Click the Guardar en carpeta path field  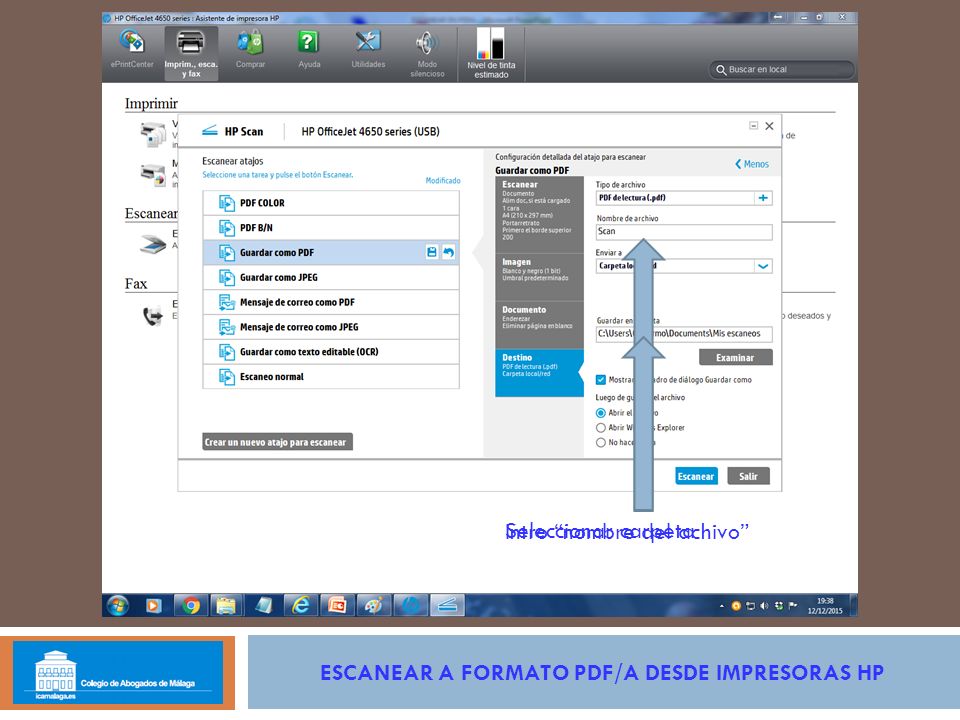[684, 334]
